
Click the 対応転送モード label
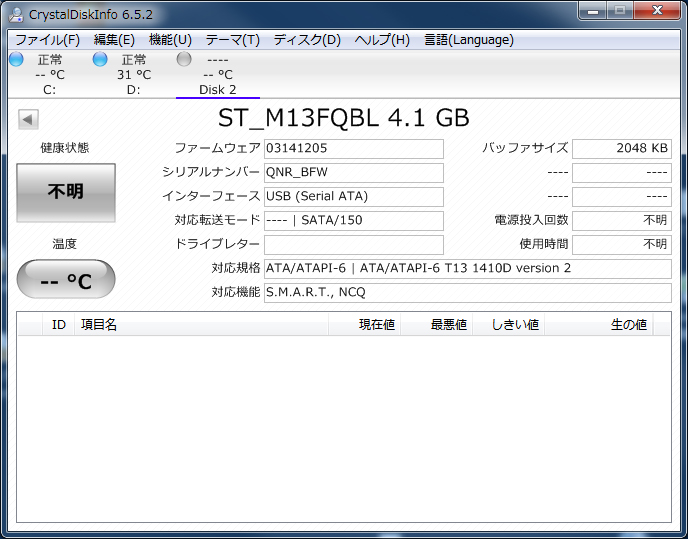tap(218, 220)
